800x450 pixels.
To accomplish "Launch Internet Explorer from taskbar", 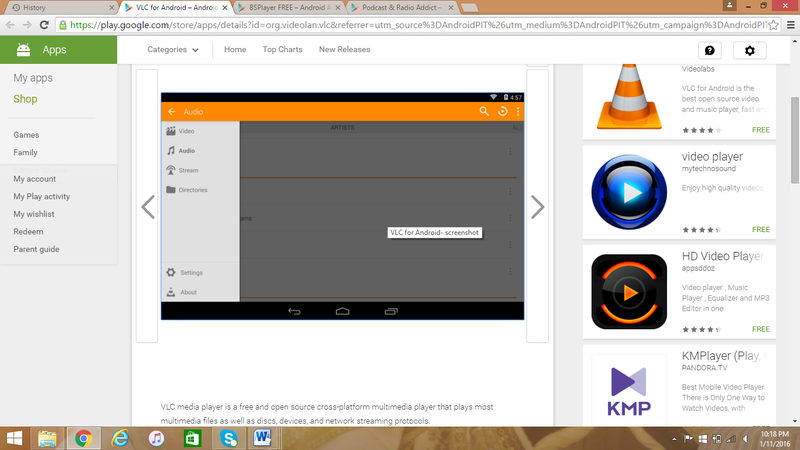I will coord(120,438).
